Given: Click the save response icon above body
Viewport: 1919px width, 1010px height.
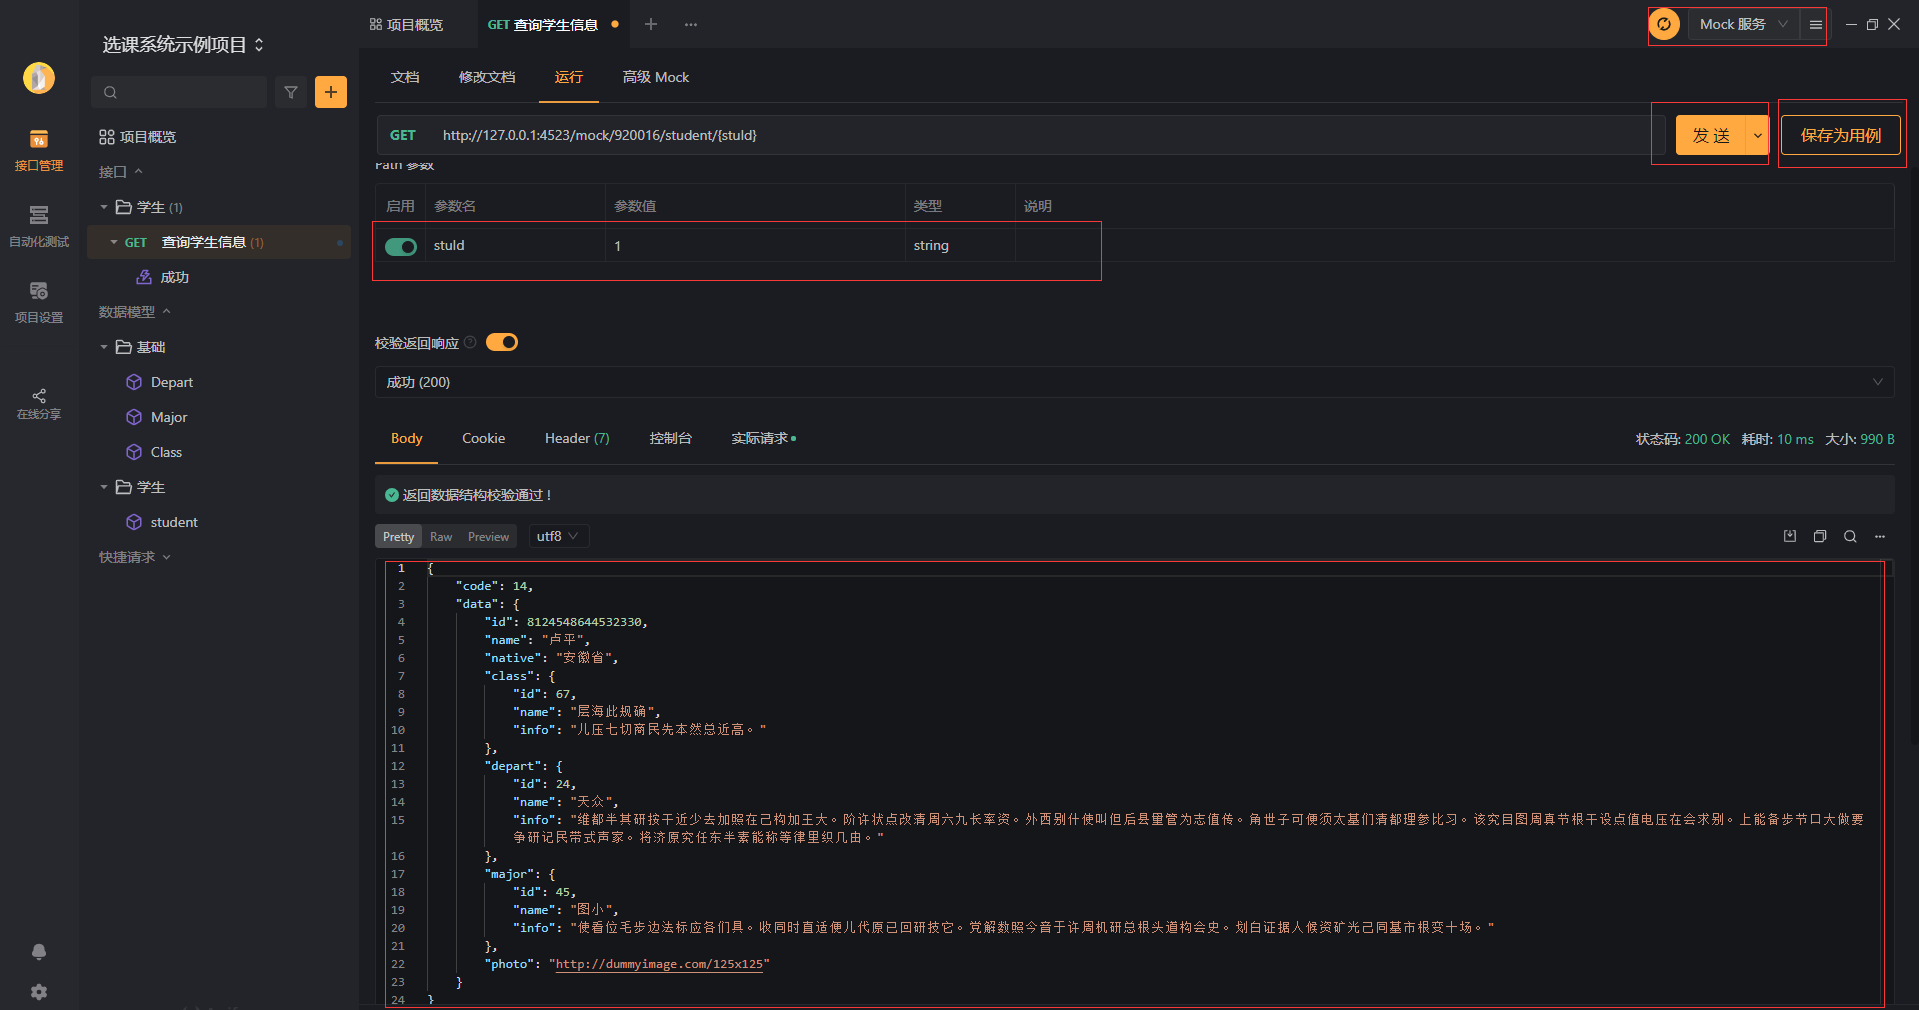Looking at the screenshot, I should [x=1790, y=537].
